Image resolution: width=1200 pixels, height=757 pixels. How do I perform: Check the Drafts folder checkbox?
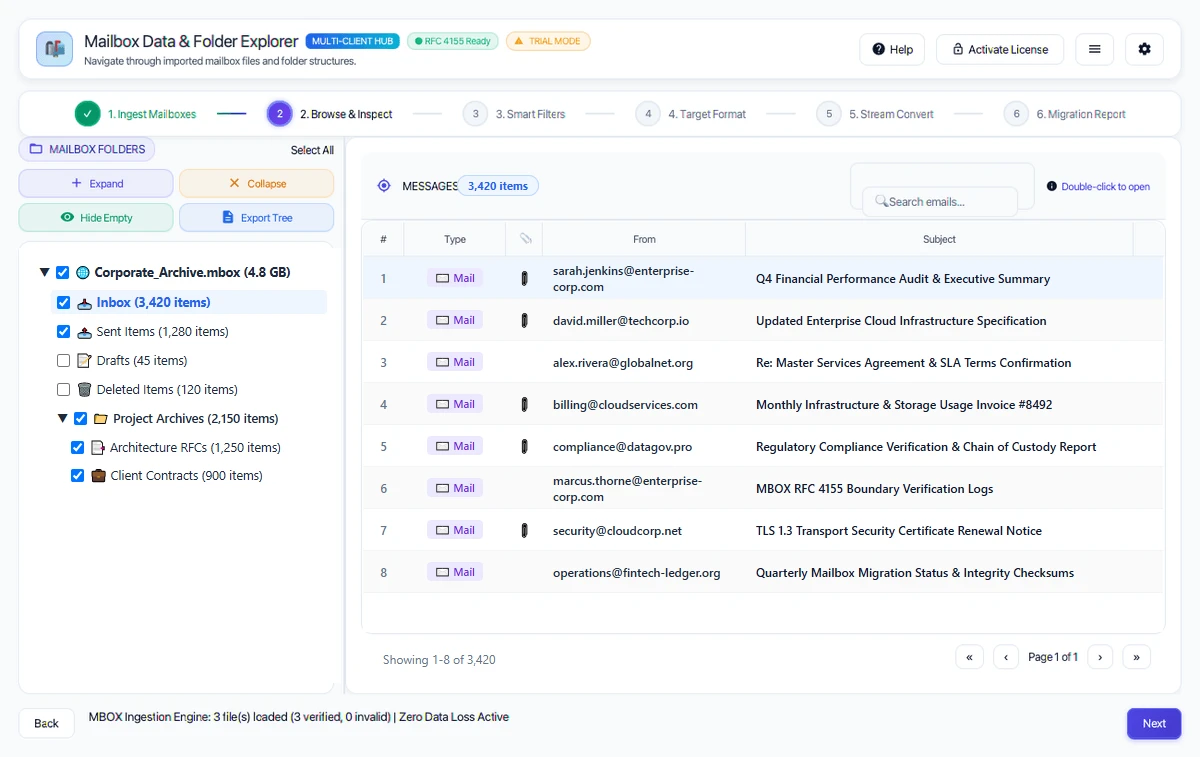(64, 361)
